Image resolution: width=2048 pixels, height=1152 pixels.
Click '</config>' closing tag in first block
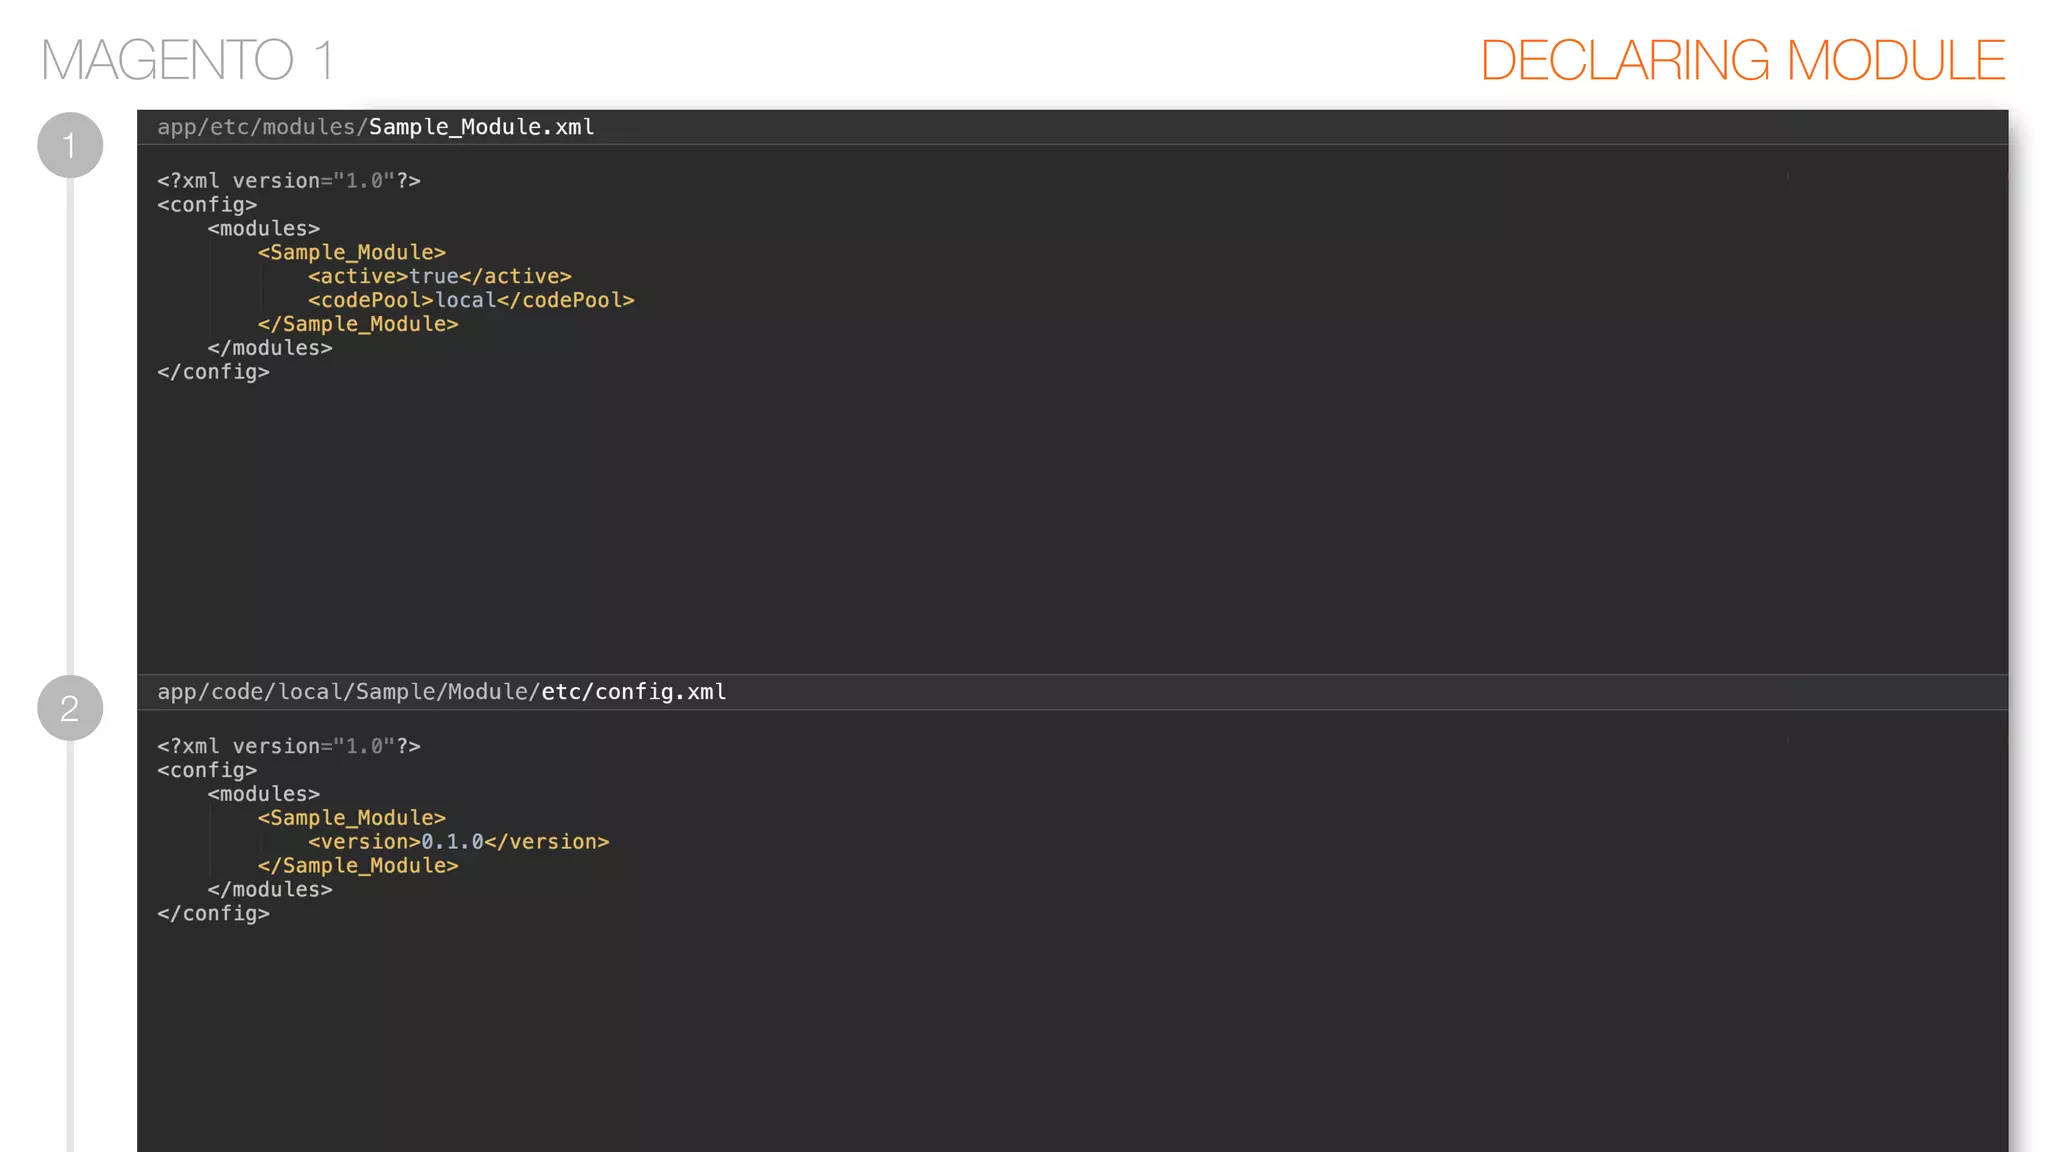pos(213,372)
